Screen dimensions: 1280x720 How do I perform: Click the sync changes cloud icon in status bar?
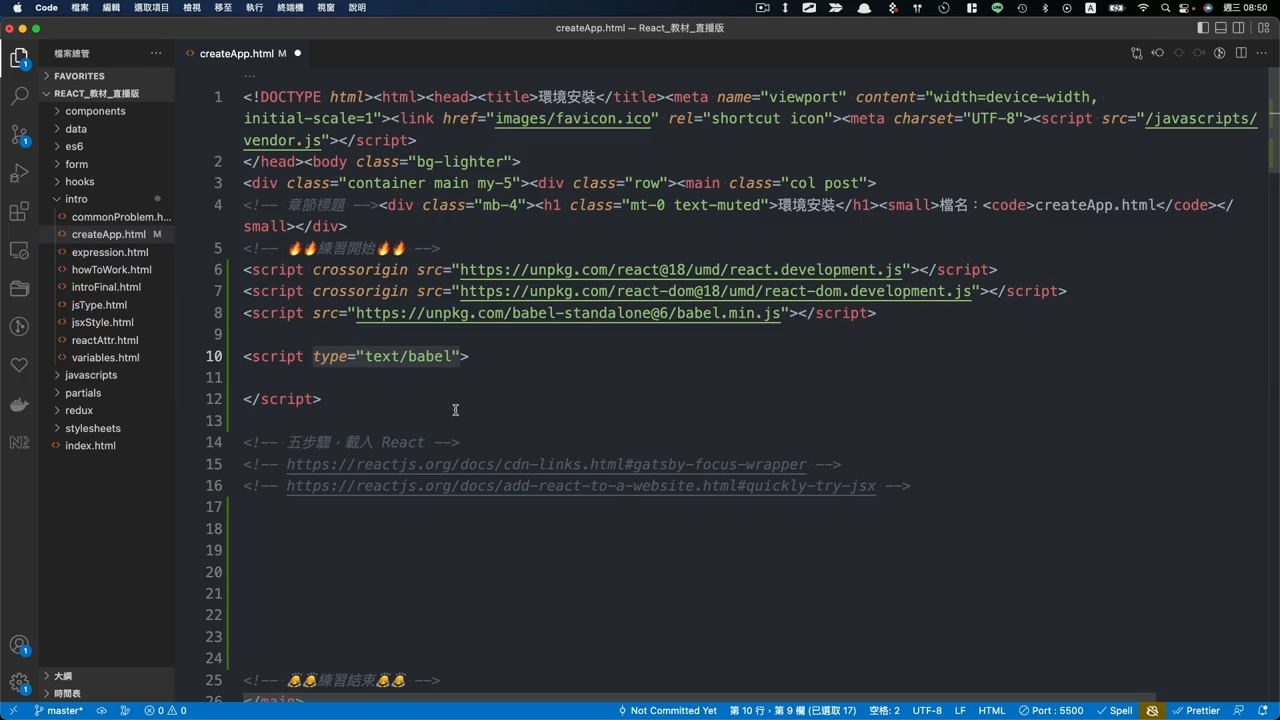[x=101, y=711]
